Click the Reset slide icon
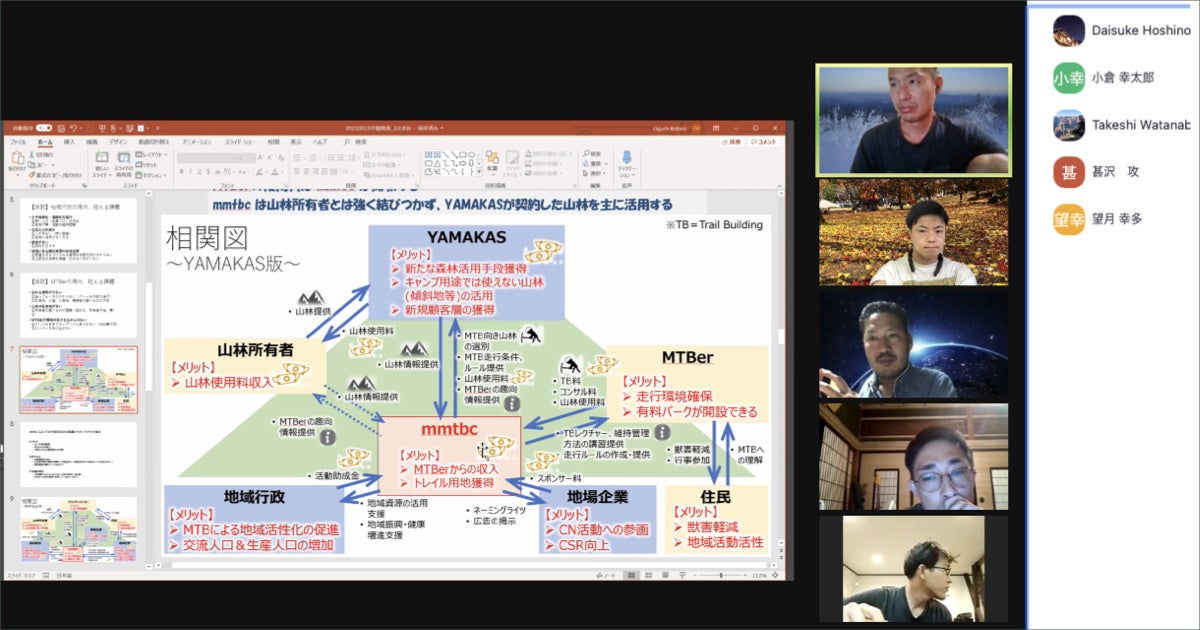 pos(139,164)
